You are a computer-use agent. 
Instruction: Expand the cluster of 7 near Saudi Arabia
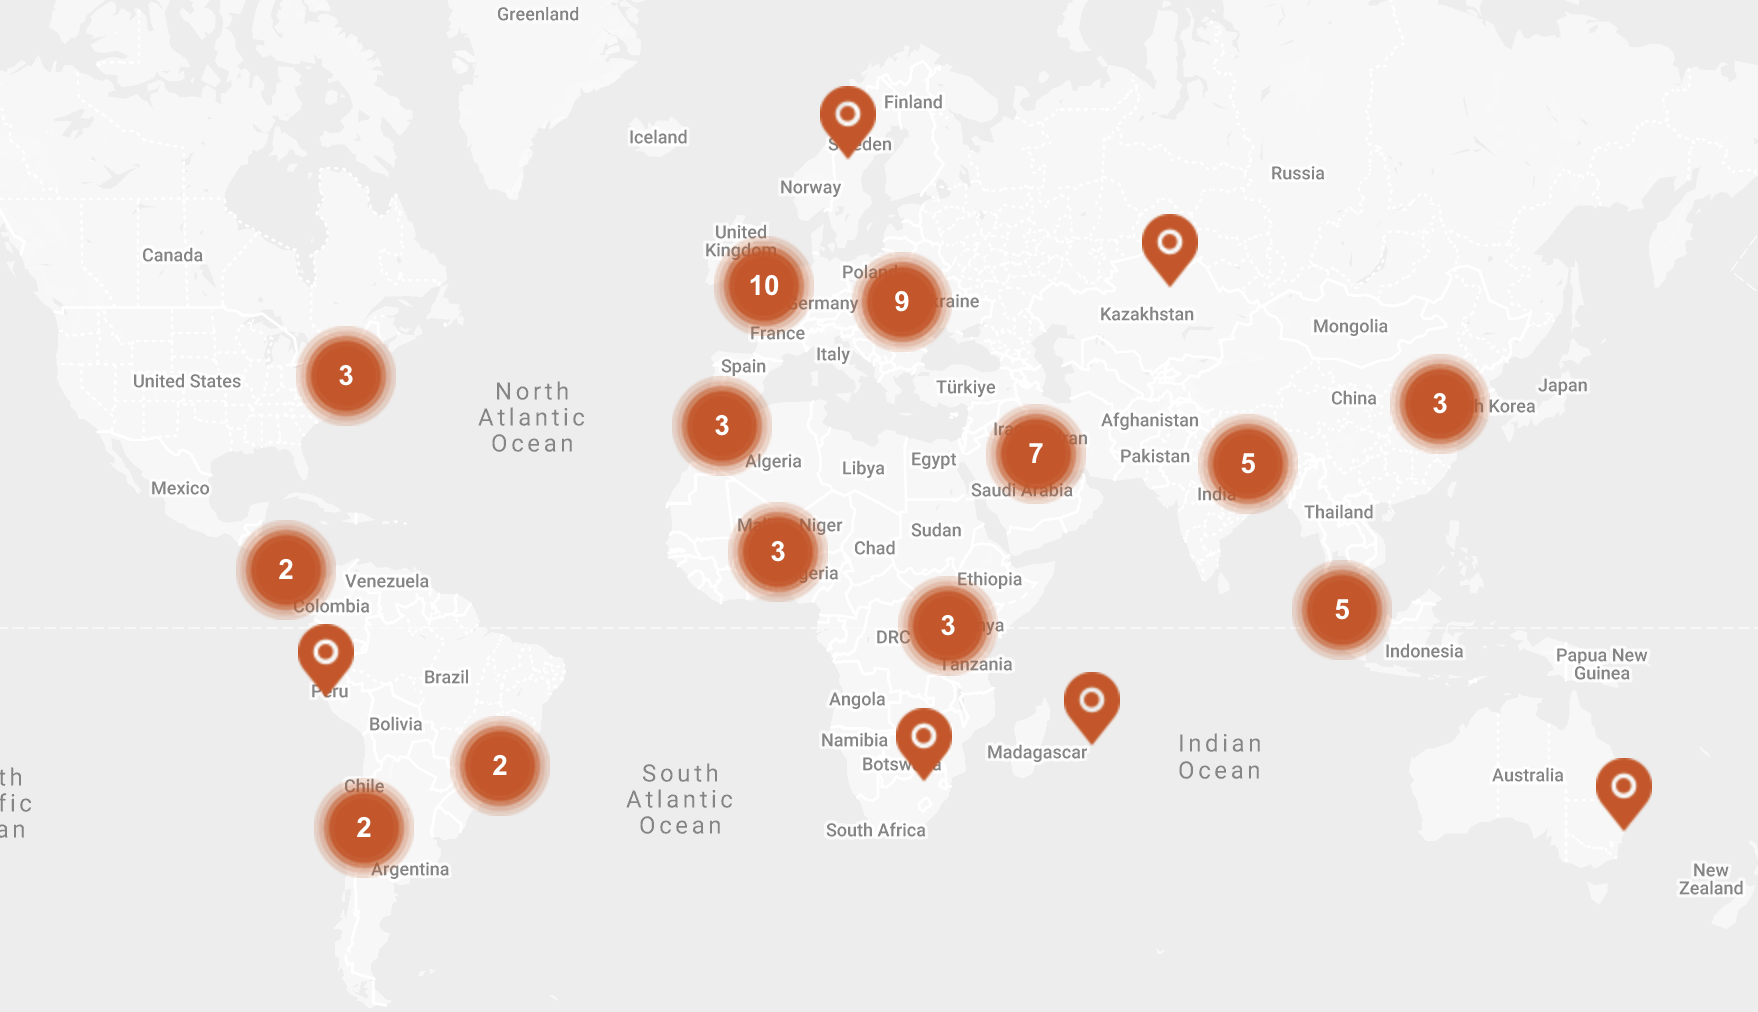(1036, 454)
